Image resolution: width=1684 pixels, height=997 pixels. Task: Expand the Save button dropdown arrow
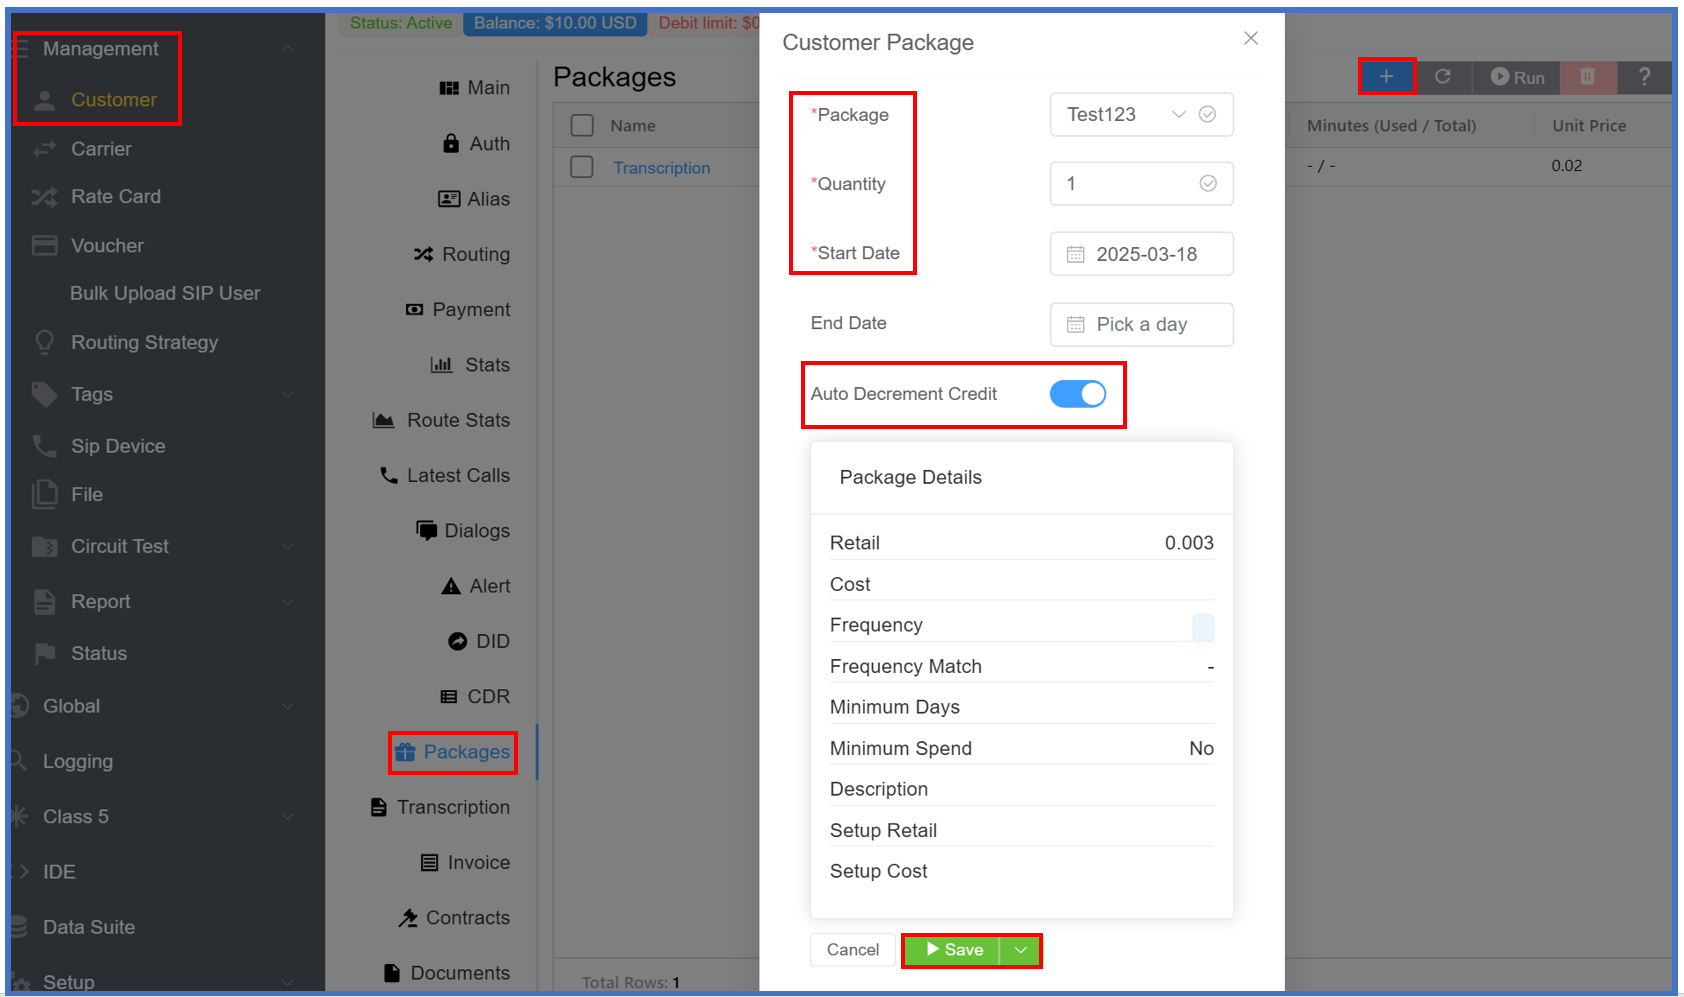(x=1020, y=950)
